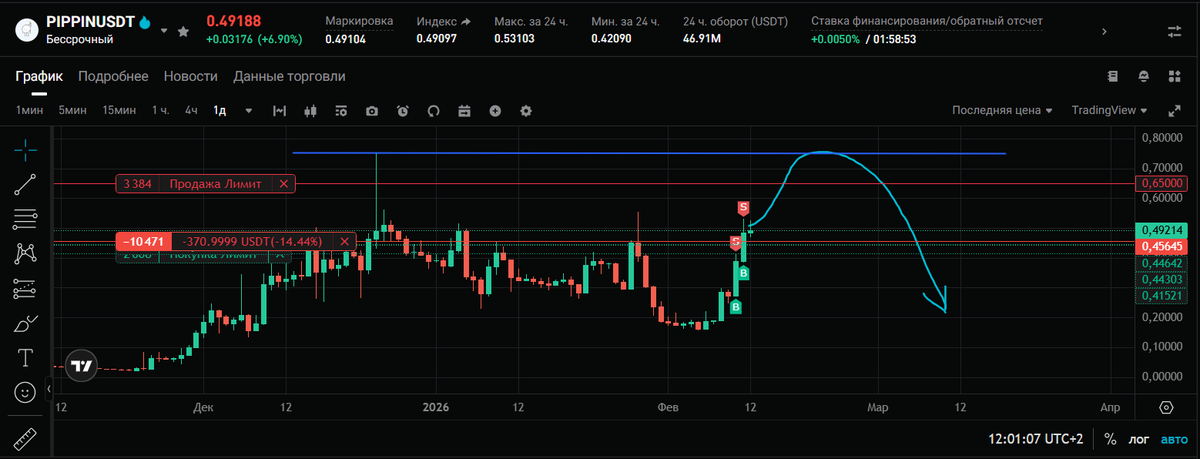Open the indicators template icon

(x=341, y=111)
